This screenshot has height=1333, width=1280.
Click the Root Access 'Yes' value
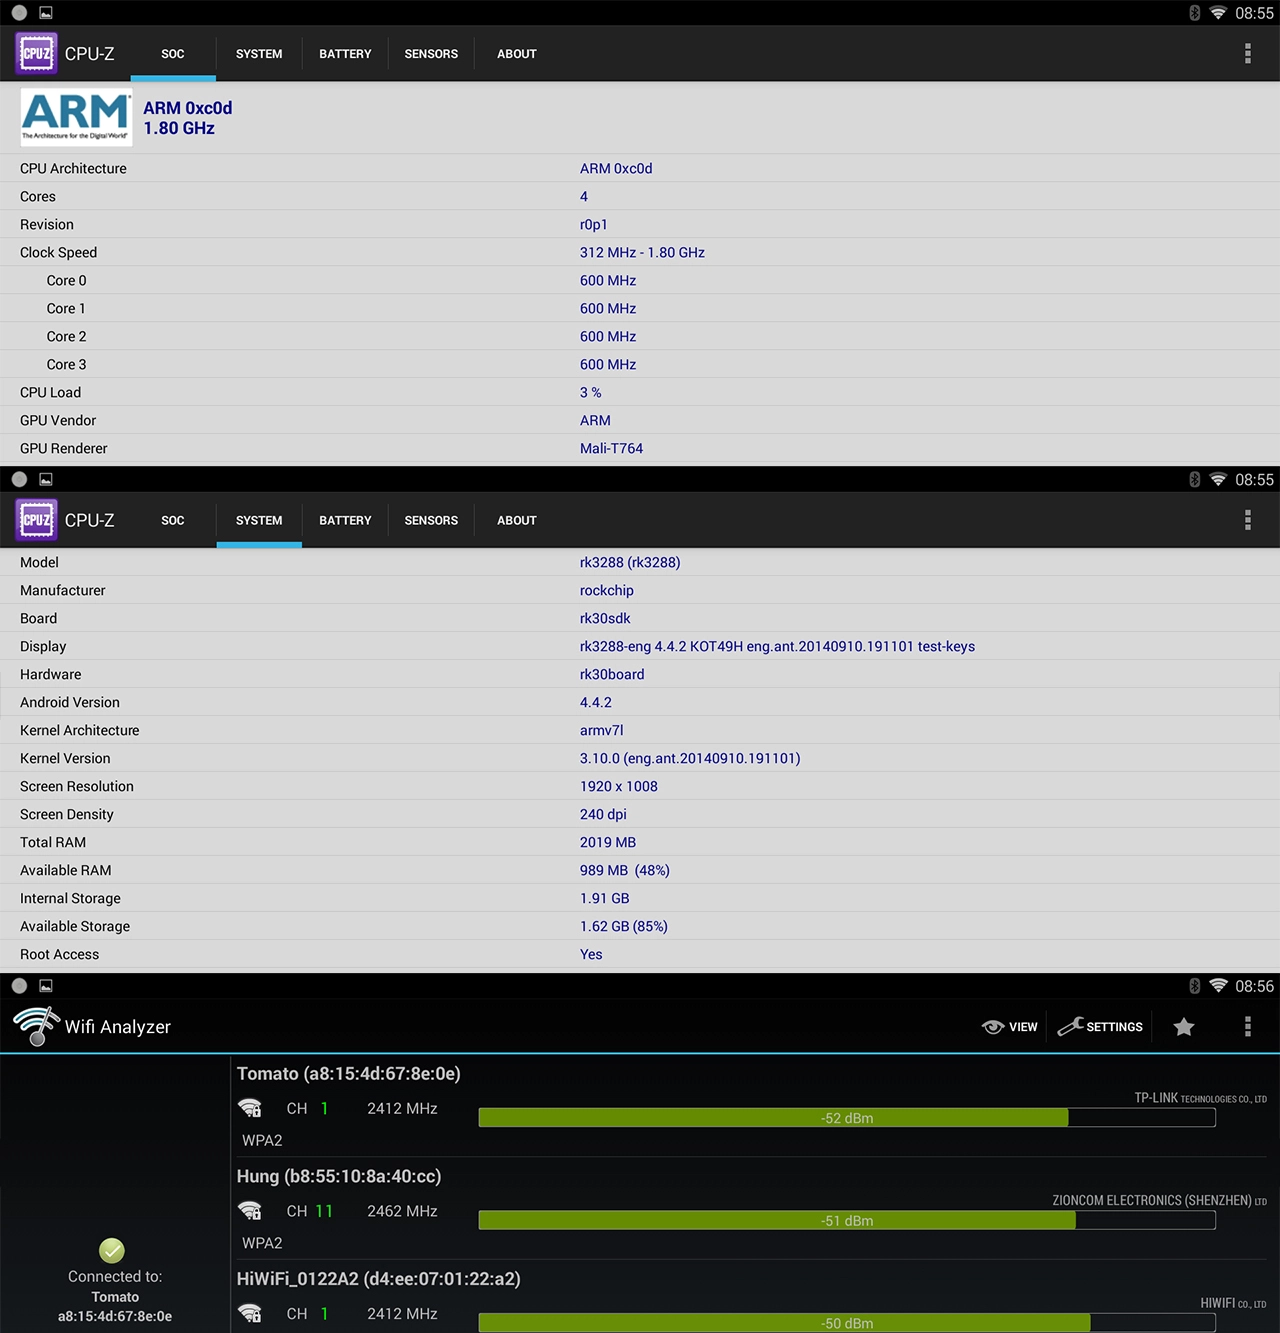click(x=591, y=955)
